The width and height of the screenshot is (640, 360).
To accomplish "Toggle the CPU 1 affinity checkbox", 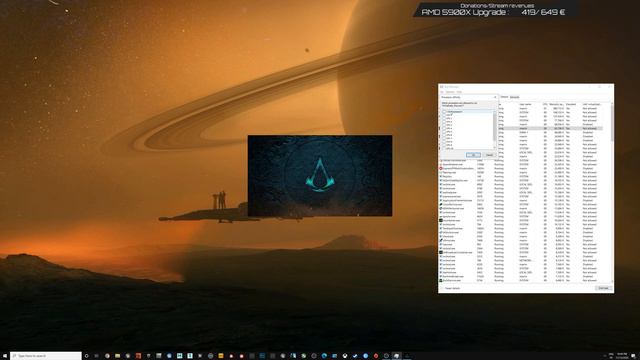I will [x=444, y=118].
